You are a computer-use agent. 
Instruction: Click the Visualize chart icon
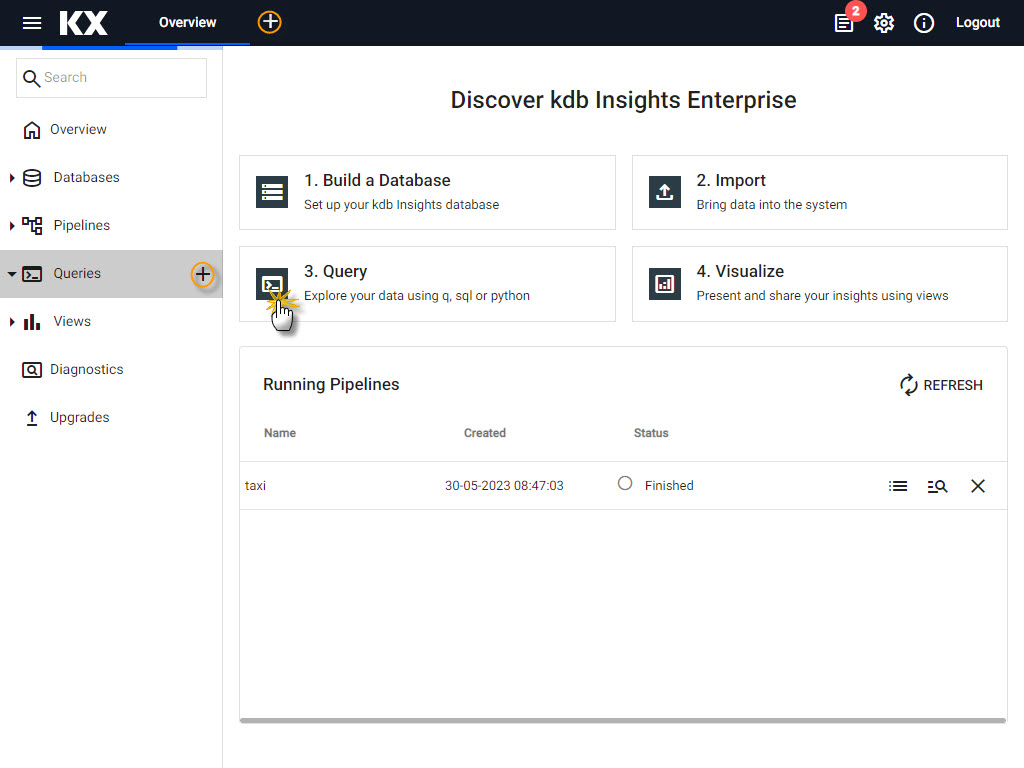(665, 283)
